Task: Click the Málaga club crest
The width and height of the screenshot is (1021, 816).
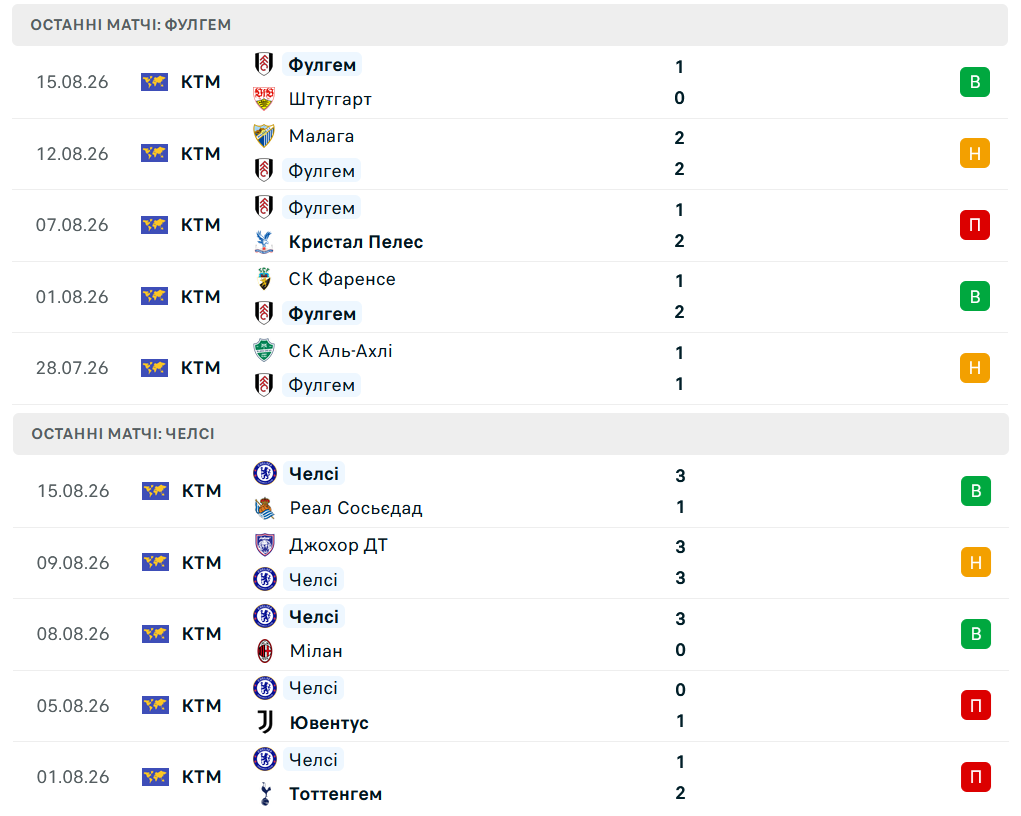Action: [x=264, y=135]
